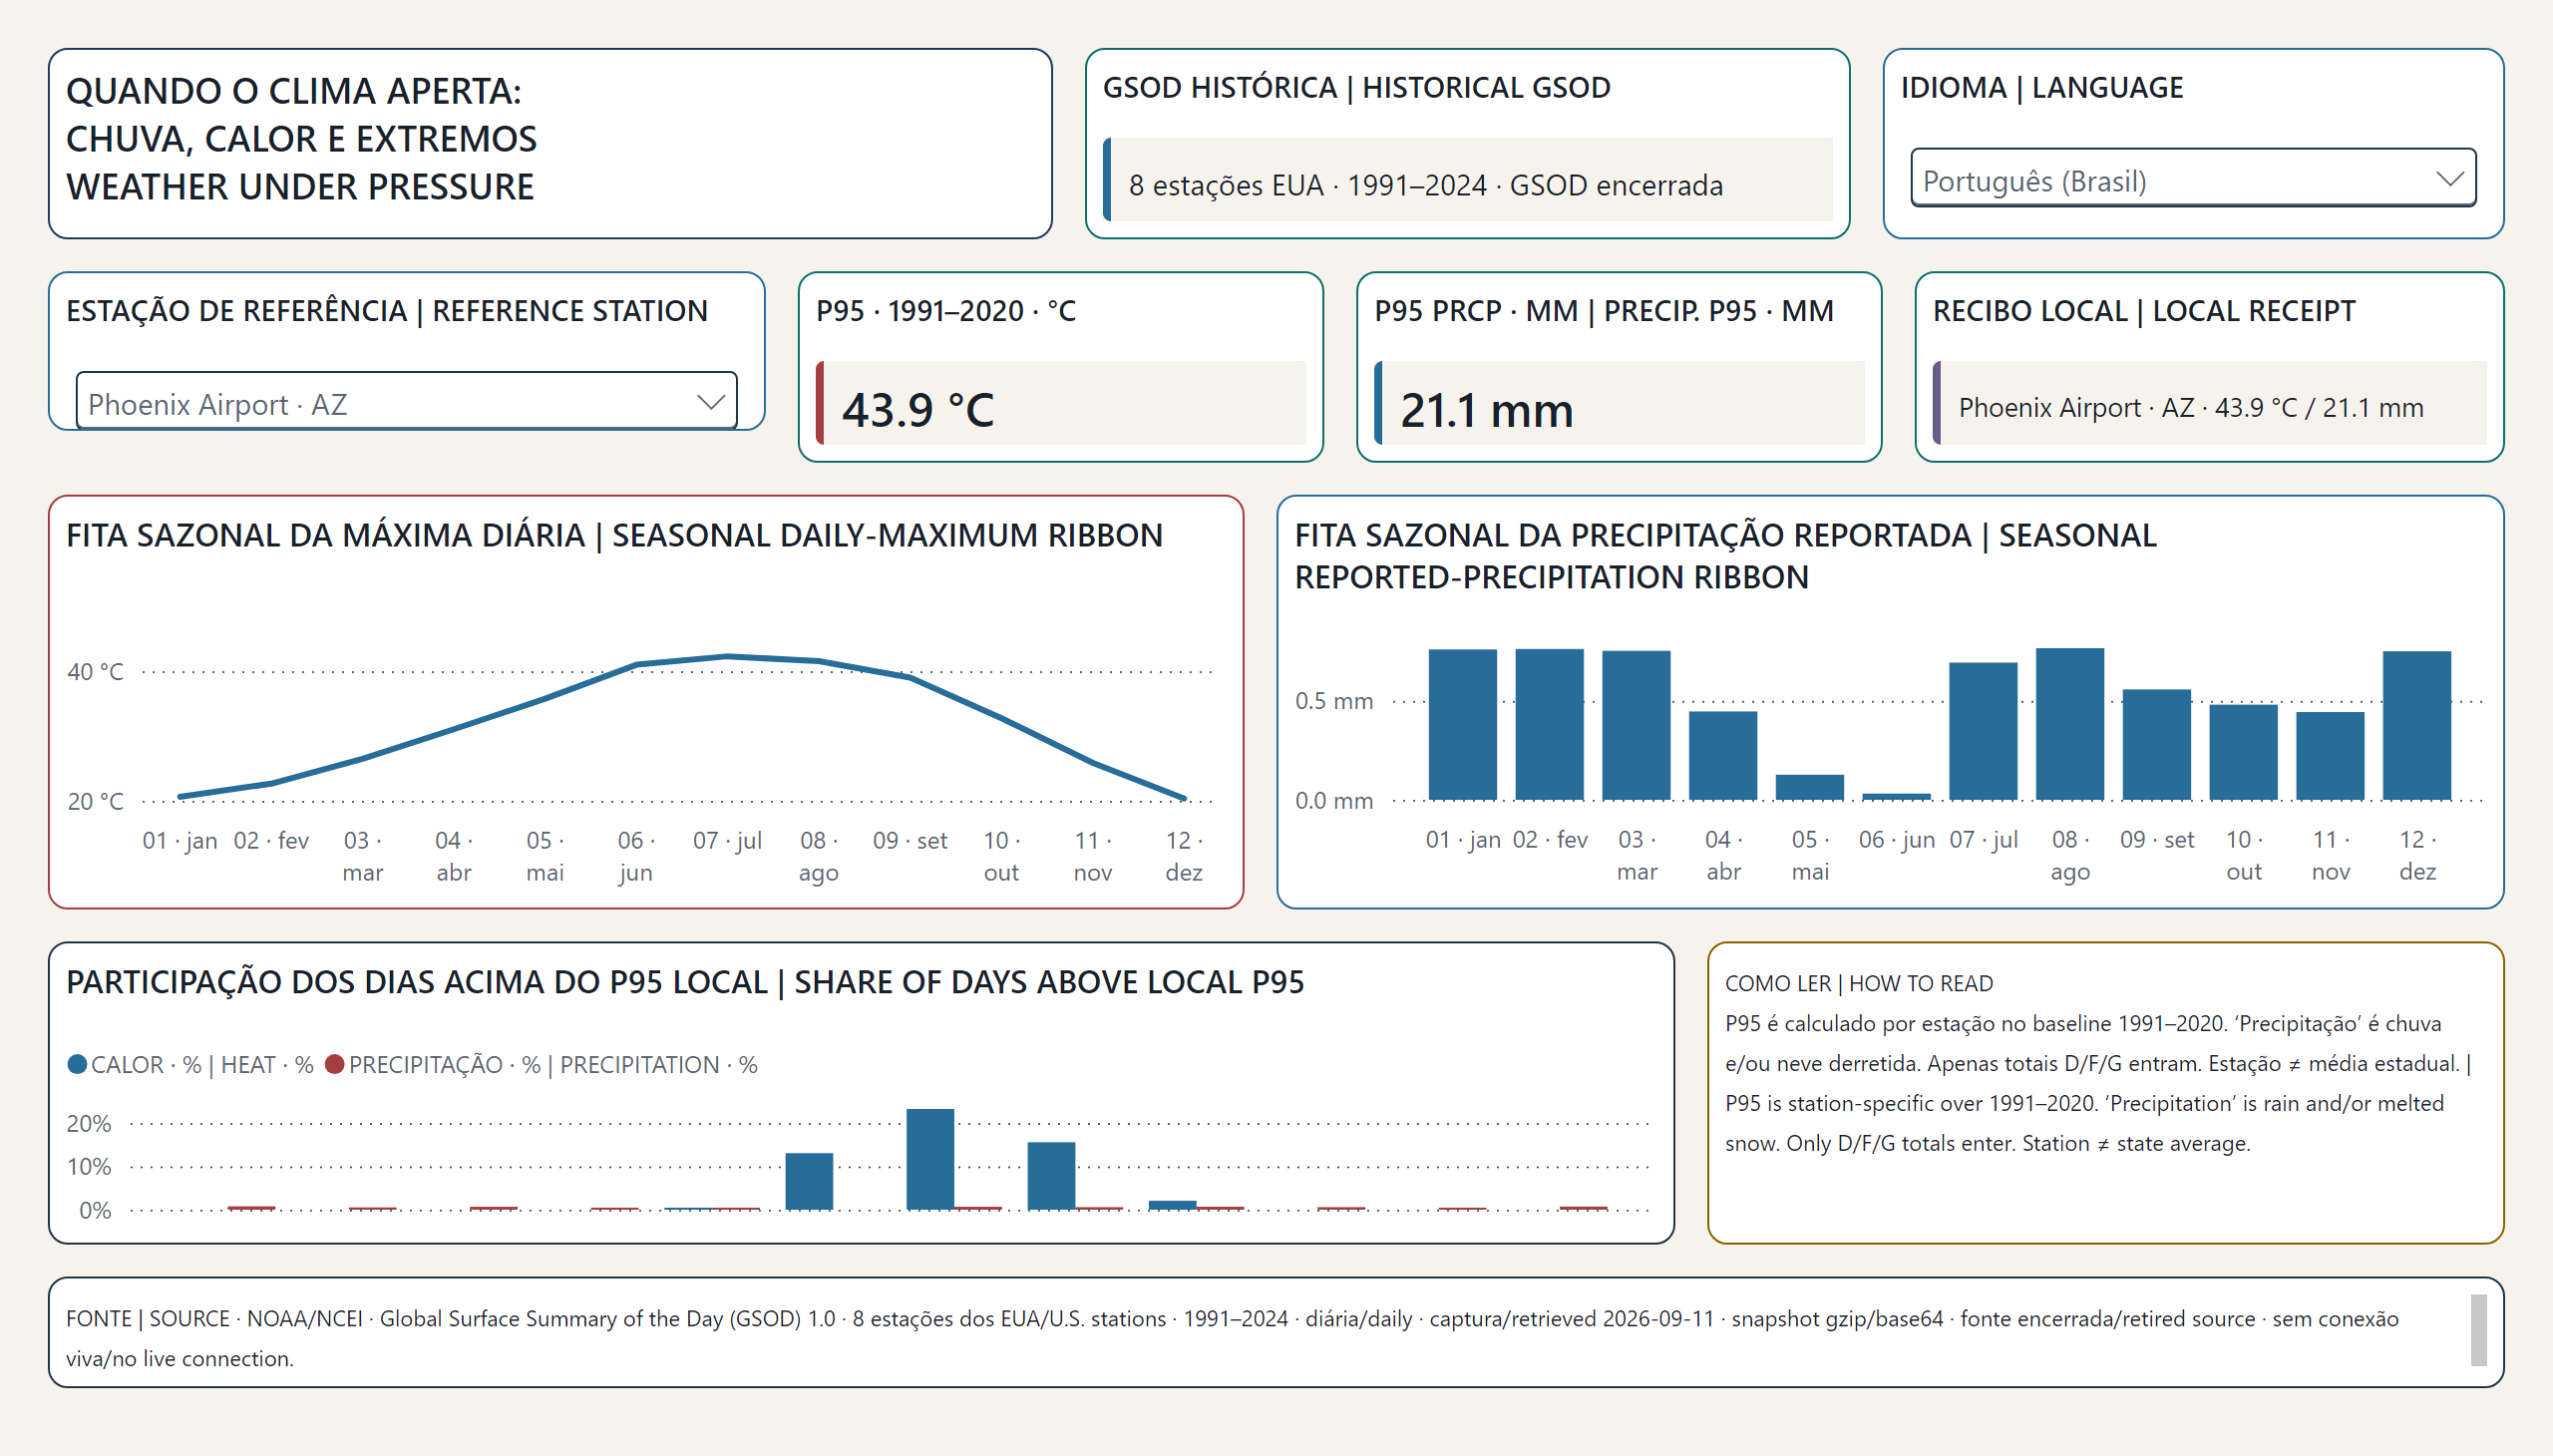Click the 8 estações EUA GSOD info banner
Screen dimensions: 2553x1456
[1467, 180]
